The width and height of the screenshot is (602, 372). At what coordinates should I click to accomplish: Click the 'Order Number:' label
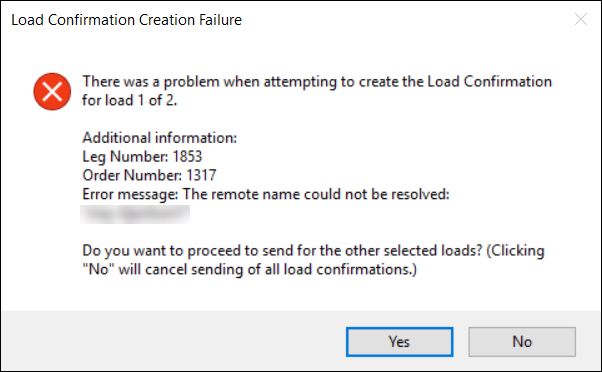tap(132, 175)
